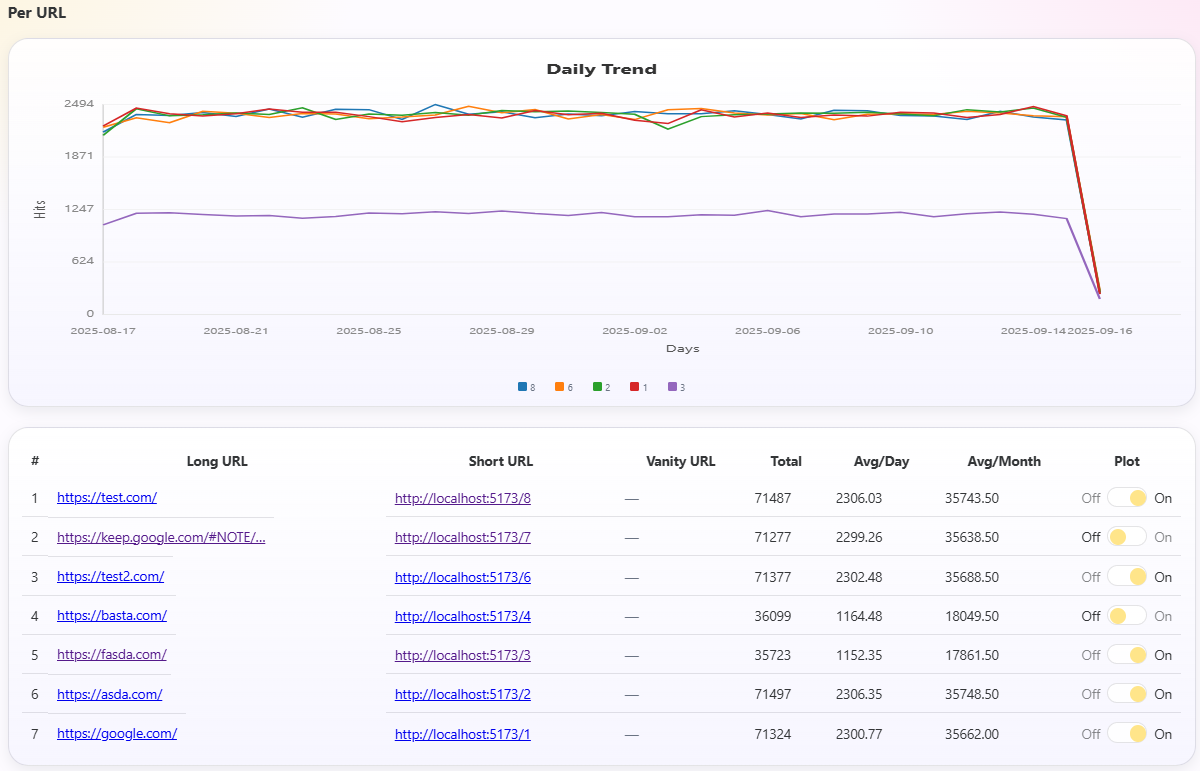Click the Per URL section heading
Image resolution: width=1200 pixels, height=771 pixels.
pyautogui.click(x=37, y=13)
